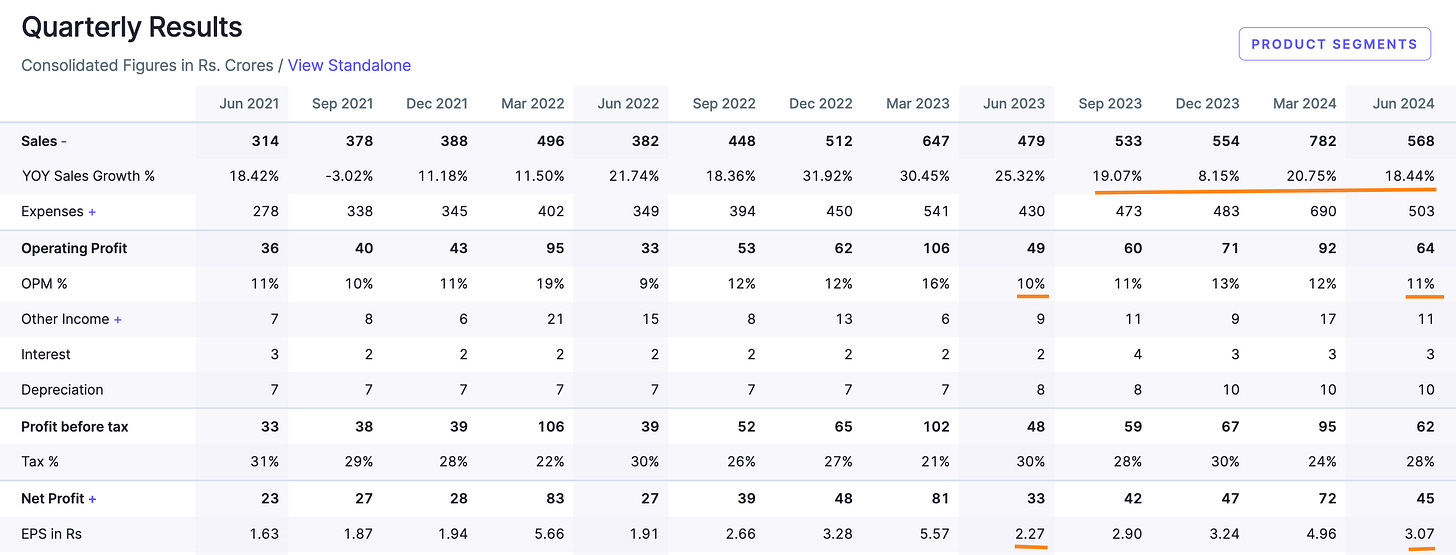1456x555 pixels.
Task: Click the YOY growth value 8.15%
Action: tap(1217, 176)
